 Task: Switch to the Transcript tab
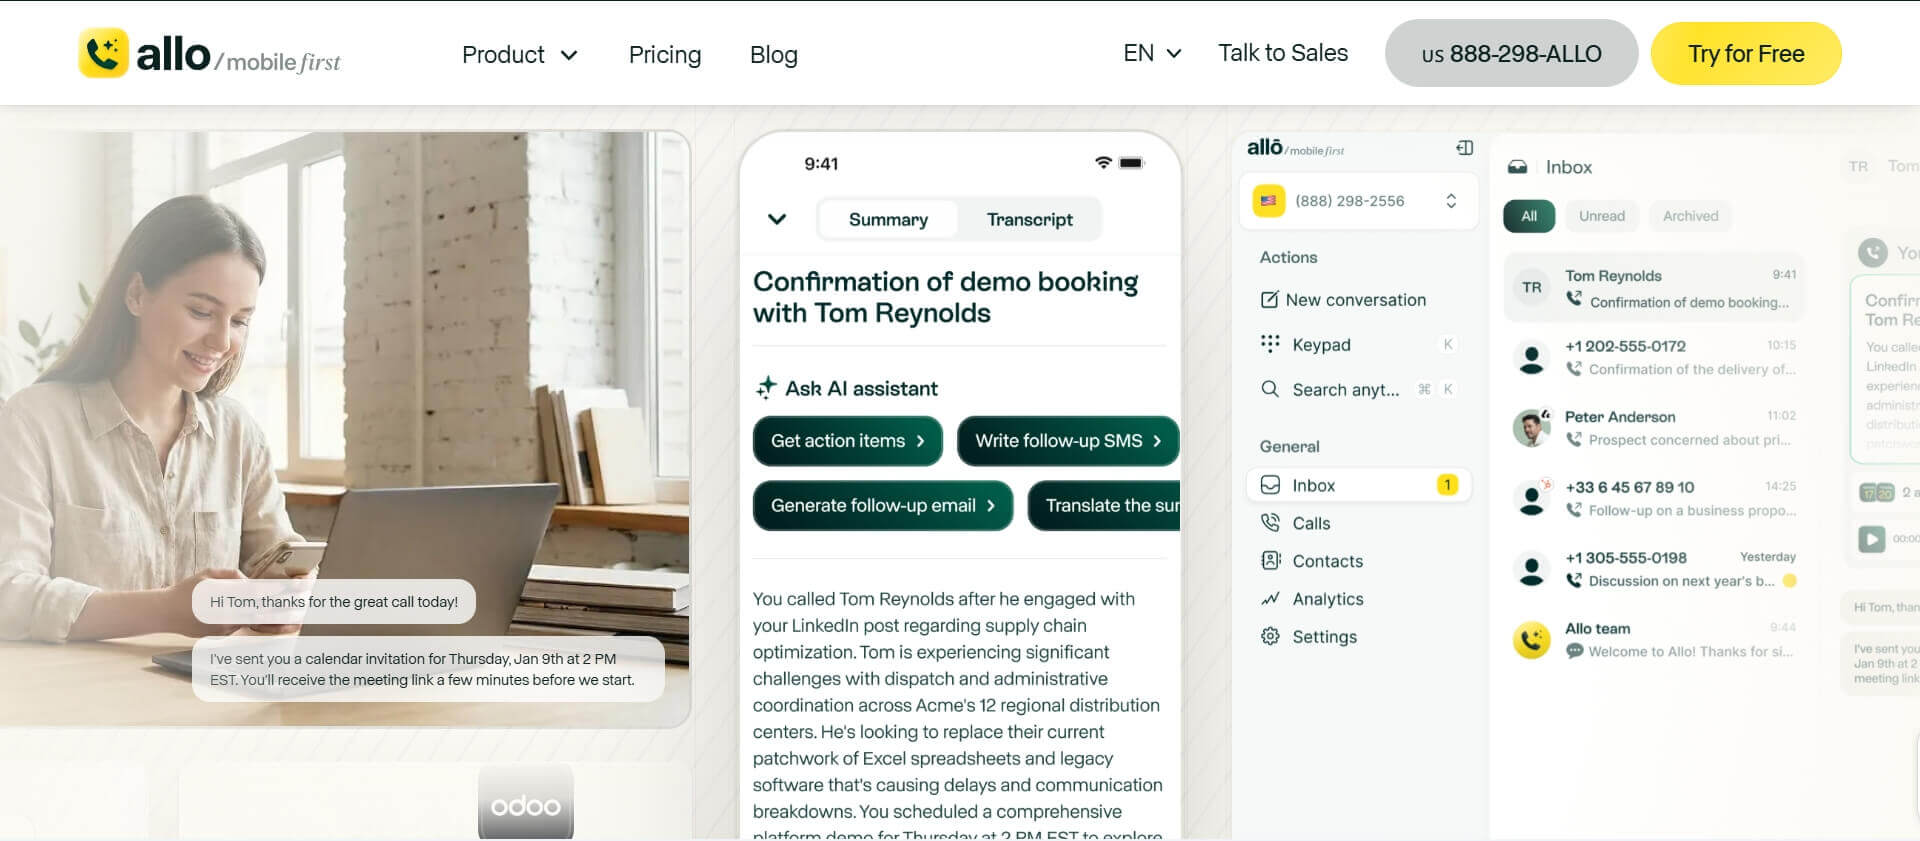pyautogui.click(x=1029, y=219)
